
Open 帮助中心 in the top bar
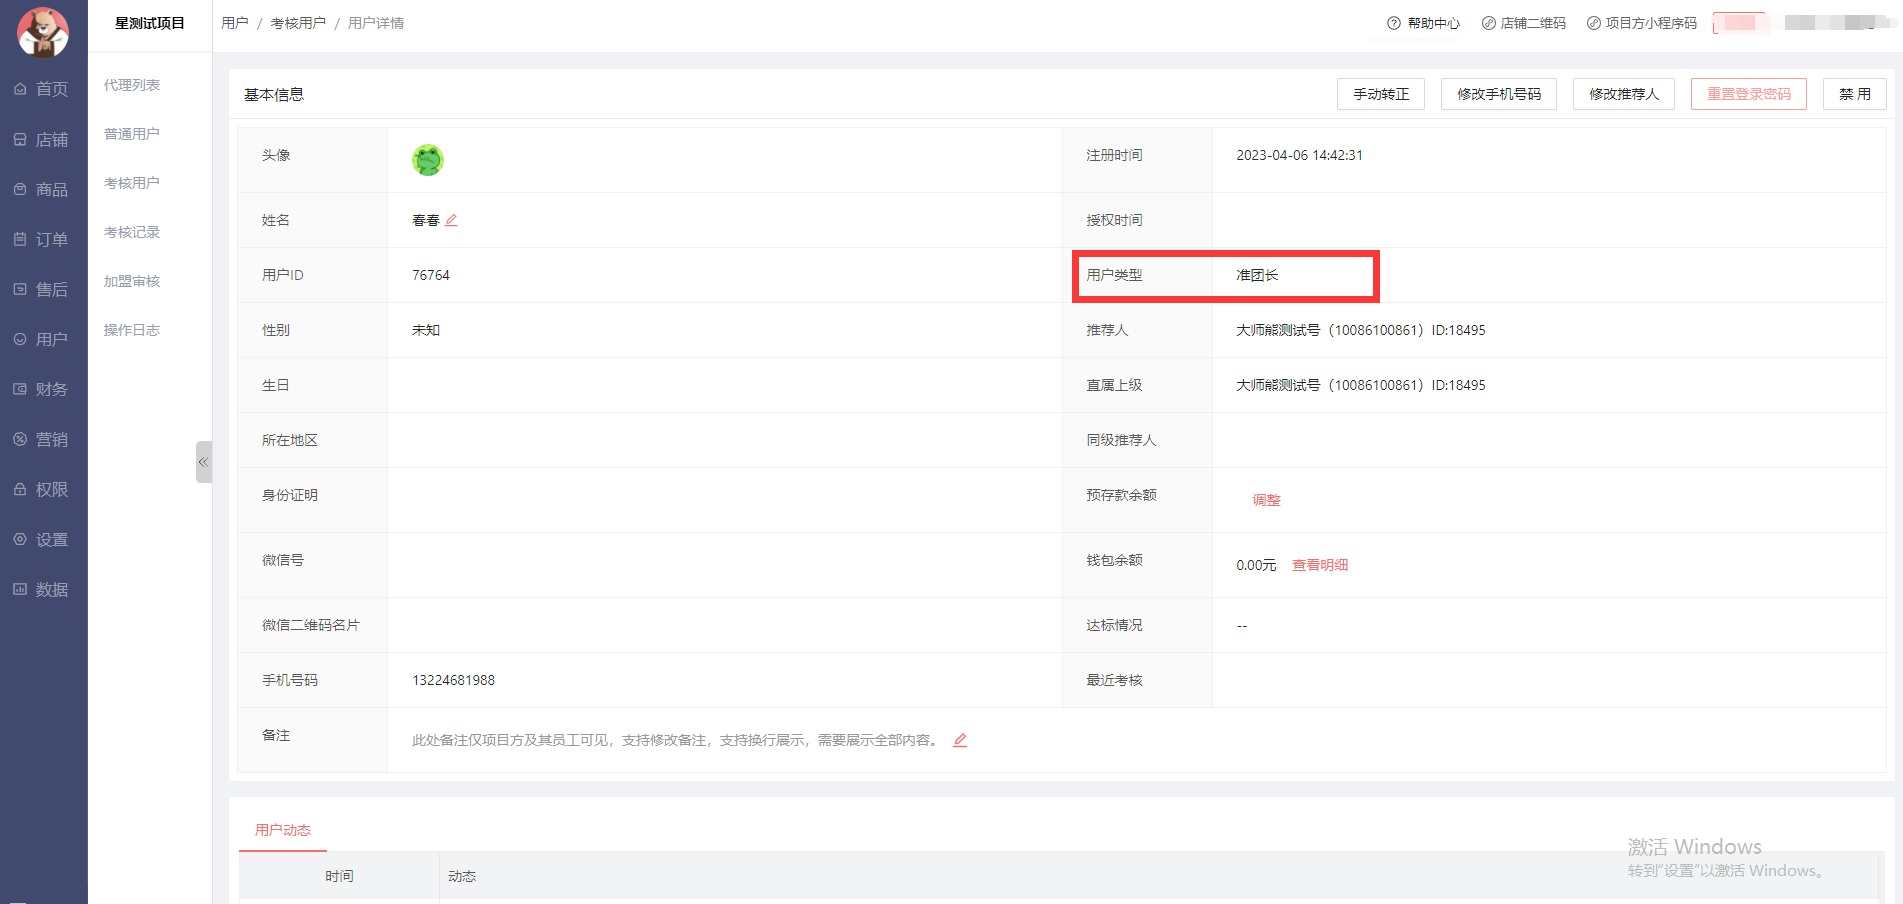[x=1424, y=23]
